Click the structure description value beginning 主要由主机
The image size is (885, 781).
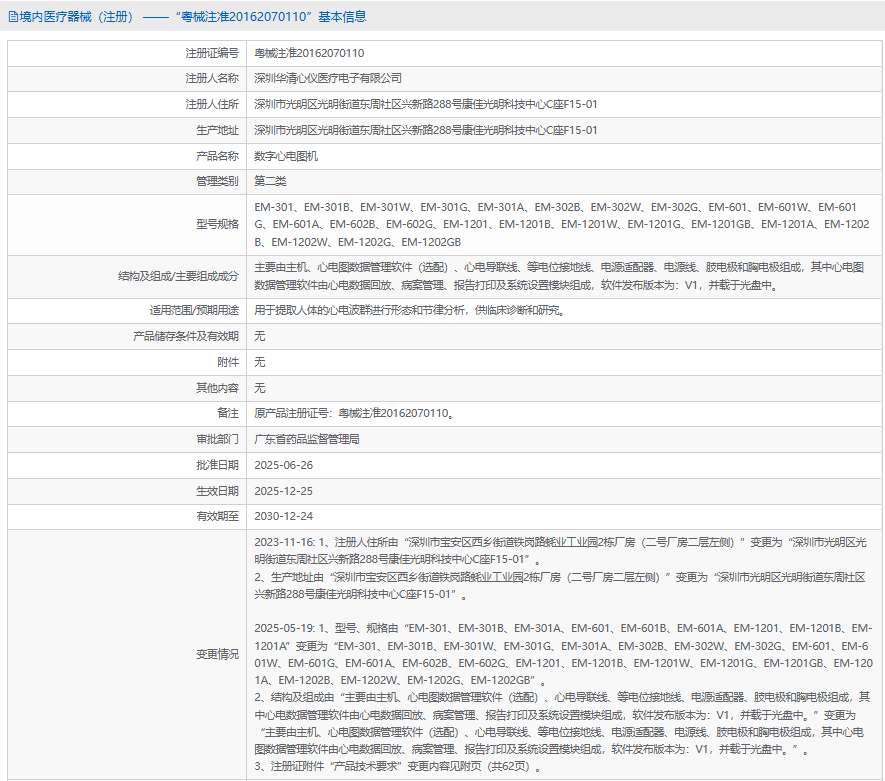559,277
